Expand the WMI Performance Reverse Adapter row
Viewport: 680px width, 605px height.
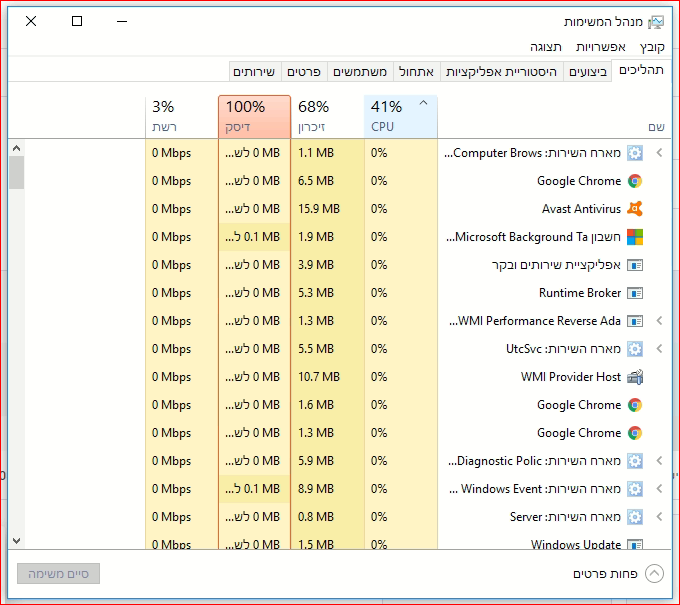659,321
